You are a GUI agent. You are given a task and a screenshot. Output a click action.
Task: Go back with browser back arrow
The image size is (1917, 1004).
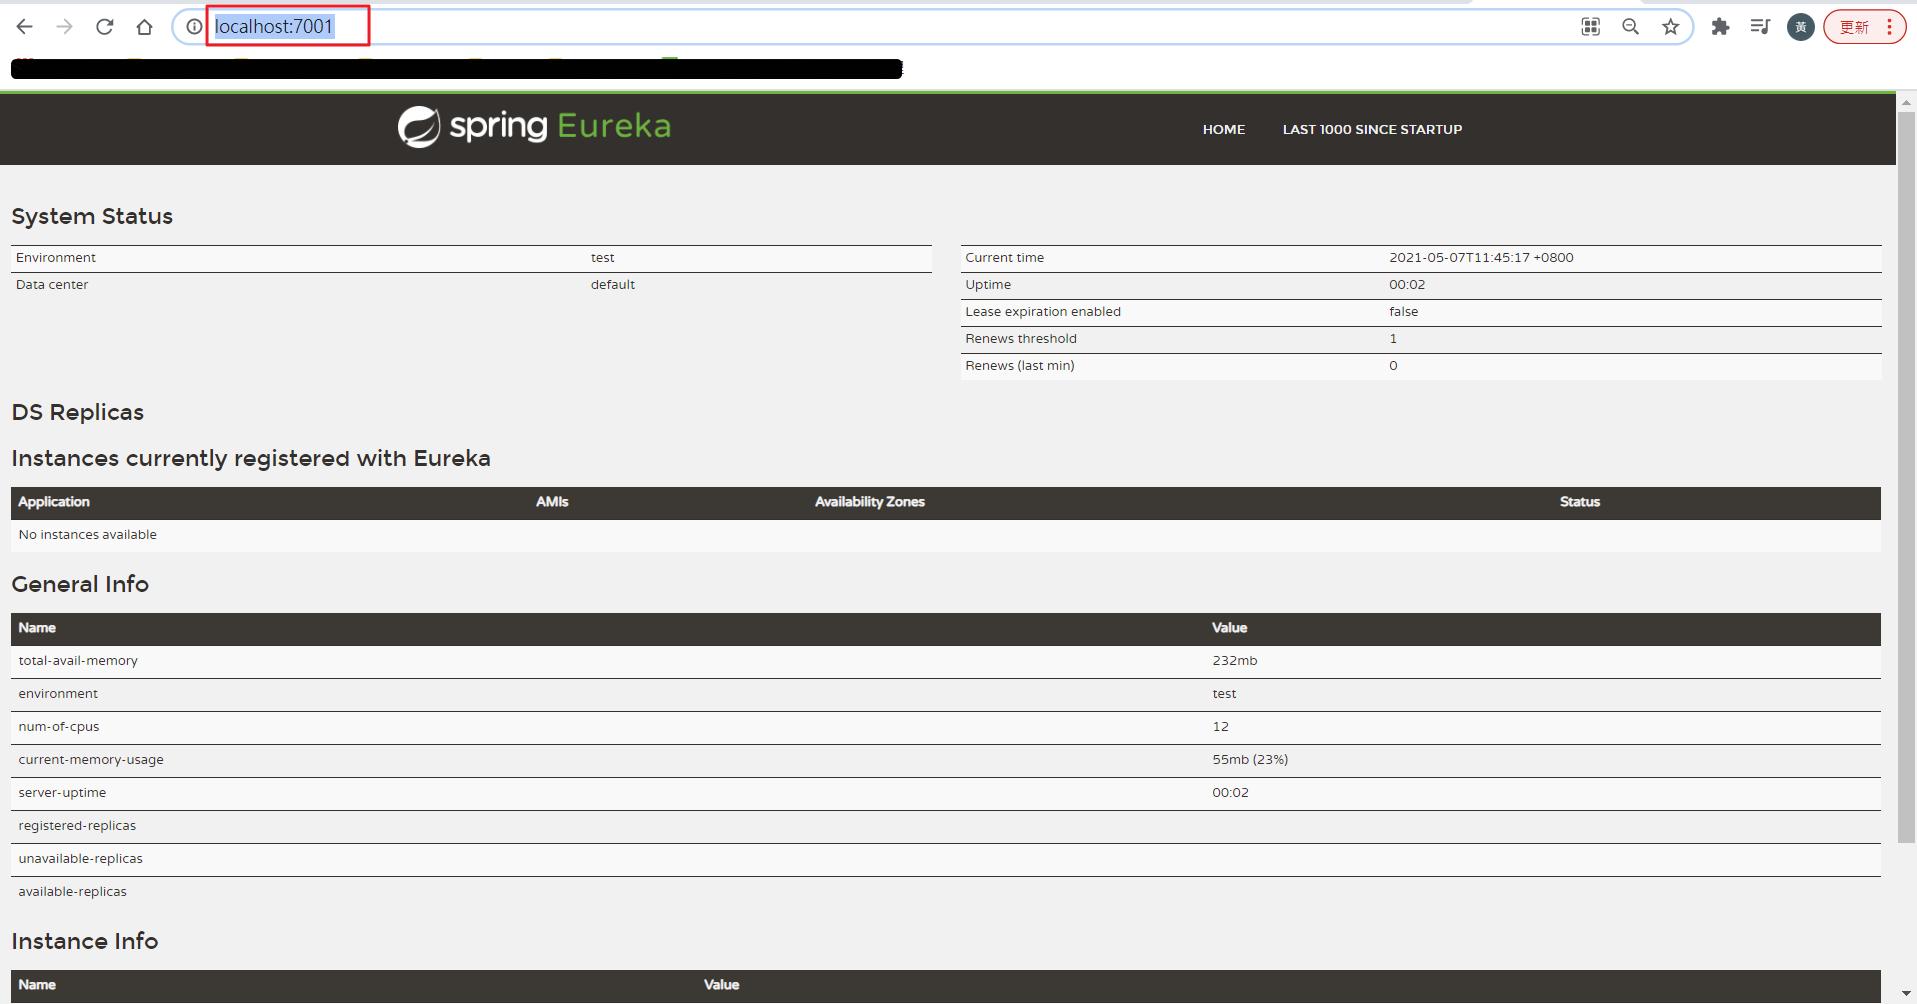pyautogui.click(x=25, y=27)
